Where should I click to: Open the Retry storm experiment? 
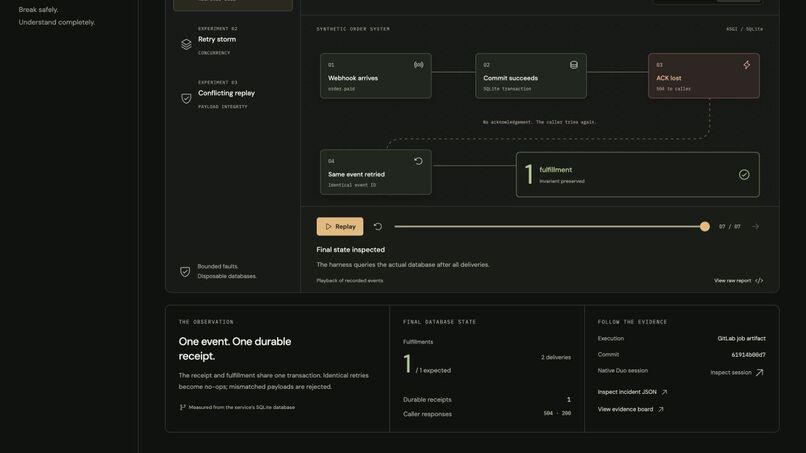(232, 41)
